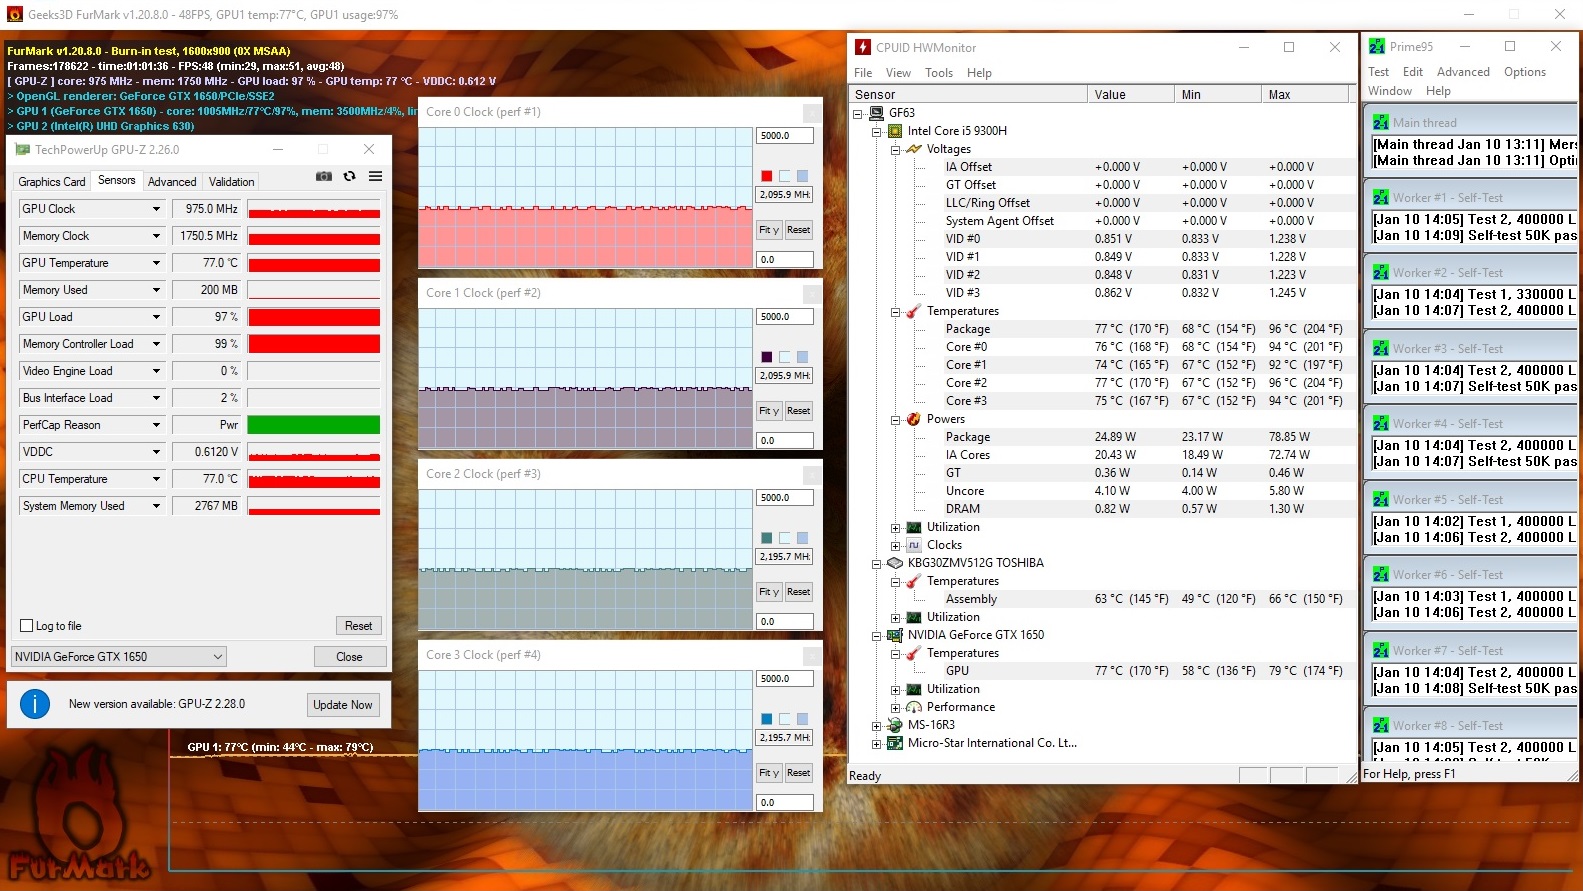Open the VDDC sensor dropdown arrow
This screenshot has height=891, width=1583.
[156, 452]
